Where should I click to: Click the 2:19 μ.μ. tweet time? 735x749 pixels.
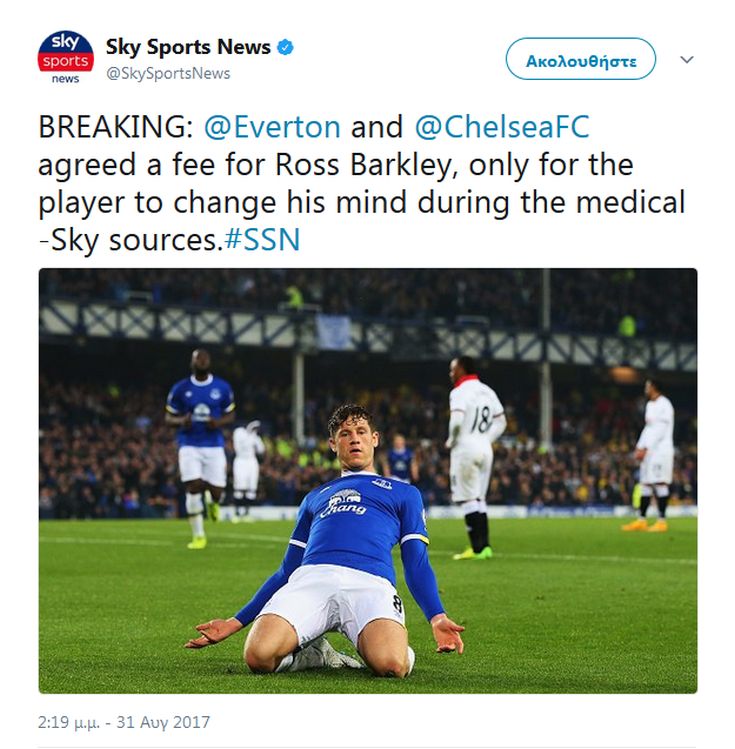(74, 722)
